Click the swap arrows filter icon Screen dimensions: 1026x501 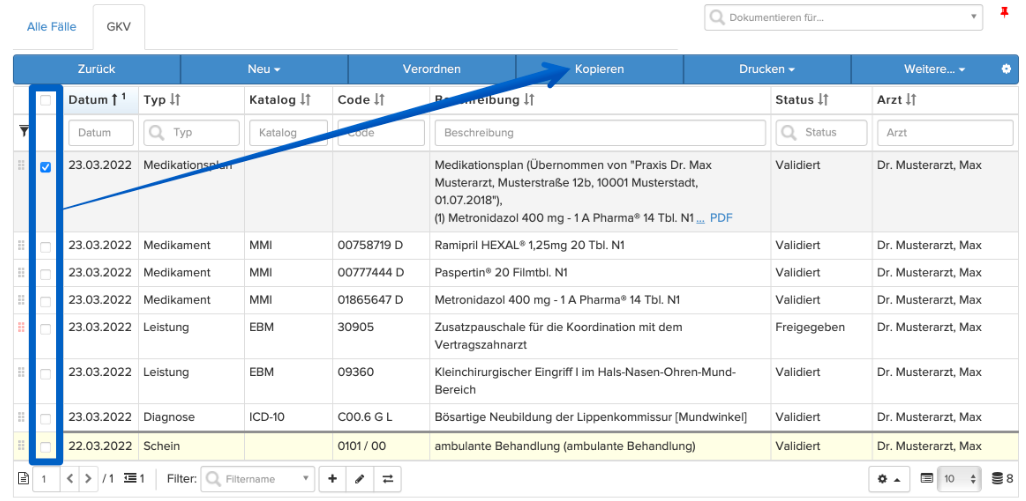pyautogui.click(x=387, y=479)
